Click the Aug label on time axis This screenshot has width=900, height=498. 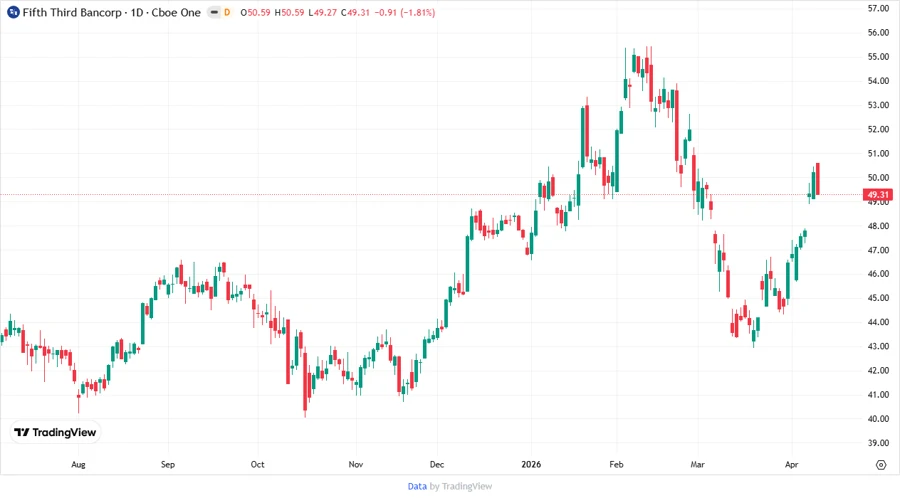[x=78, y=464]
